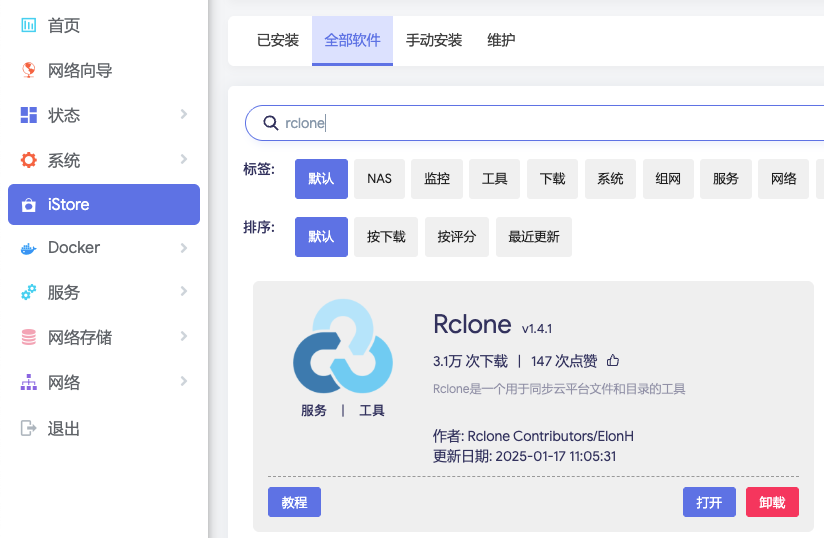This screenshot has height=538, width=824.
Task: Sort results by 按下载
Action: click(386, 237)
